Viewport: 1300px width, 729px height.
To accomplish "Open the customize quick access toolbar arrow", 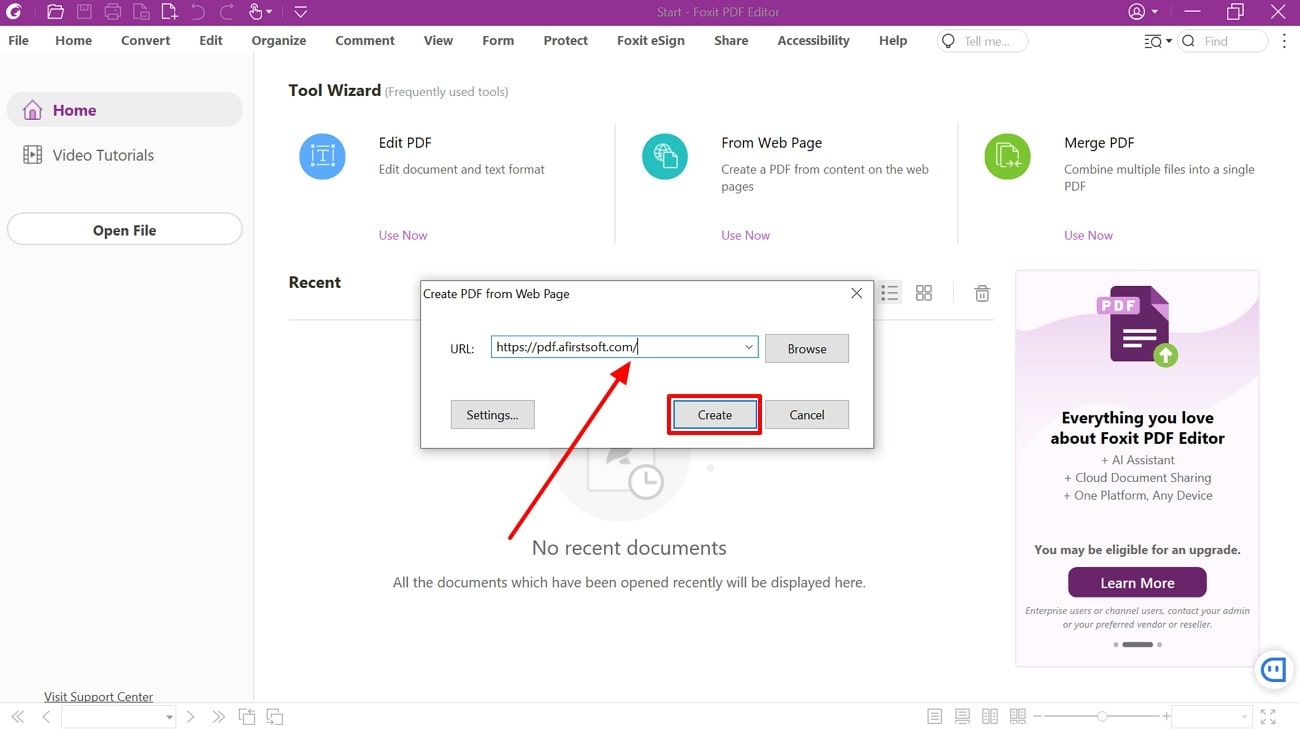I will click(x=300, y=12).
